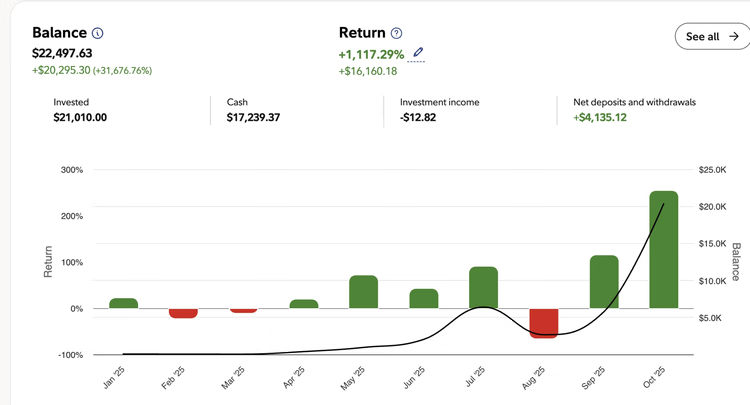Click the Cash amount $17,239.37

[x=253, y=117]
